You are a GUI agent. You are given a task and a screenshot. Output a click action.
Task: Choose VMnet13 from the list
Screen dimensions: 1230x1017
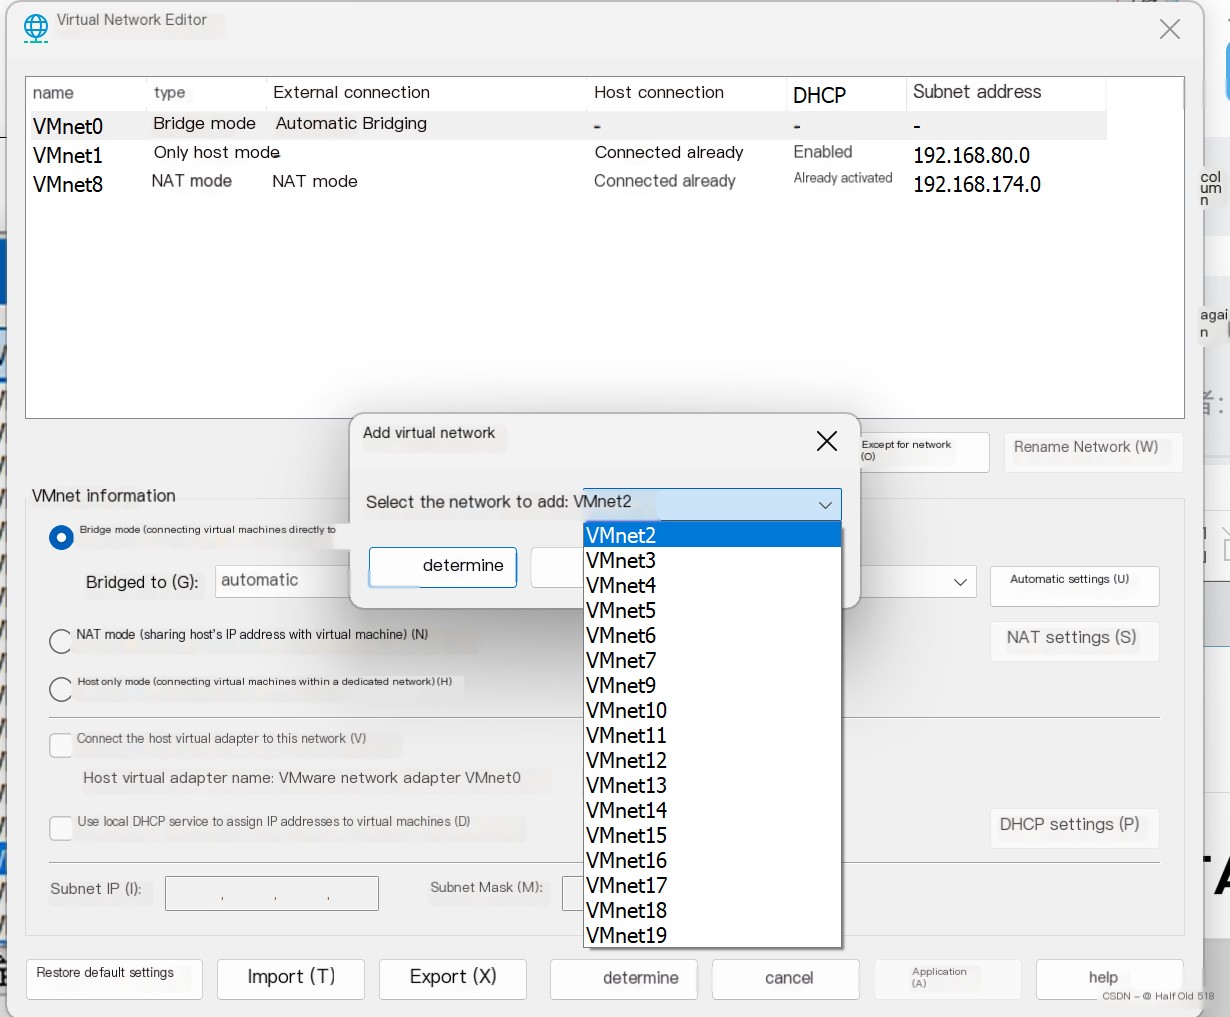coord(712,785)
